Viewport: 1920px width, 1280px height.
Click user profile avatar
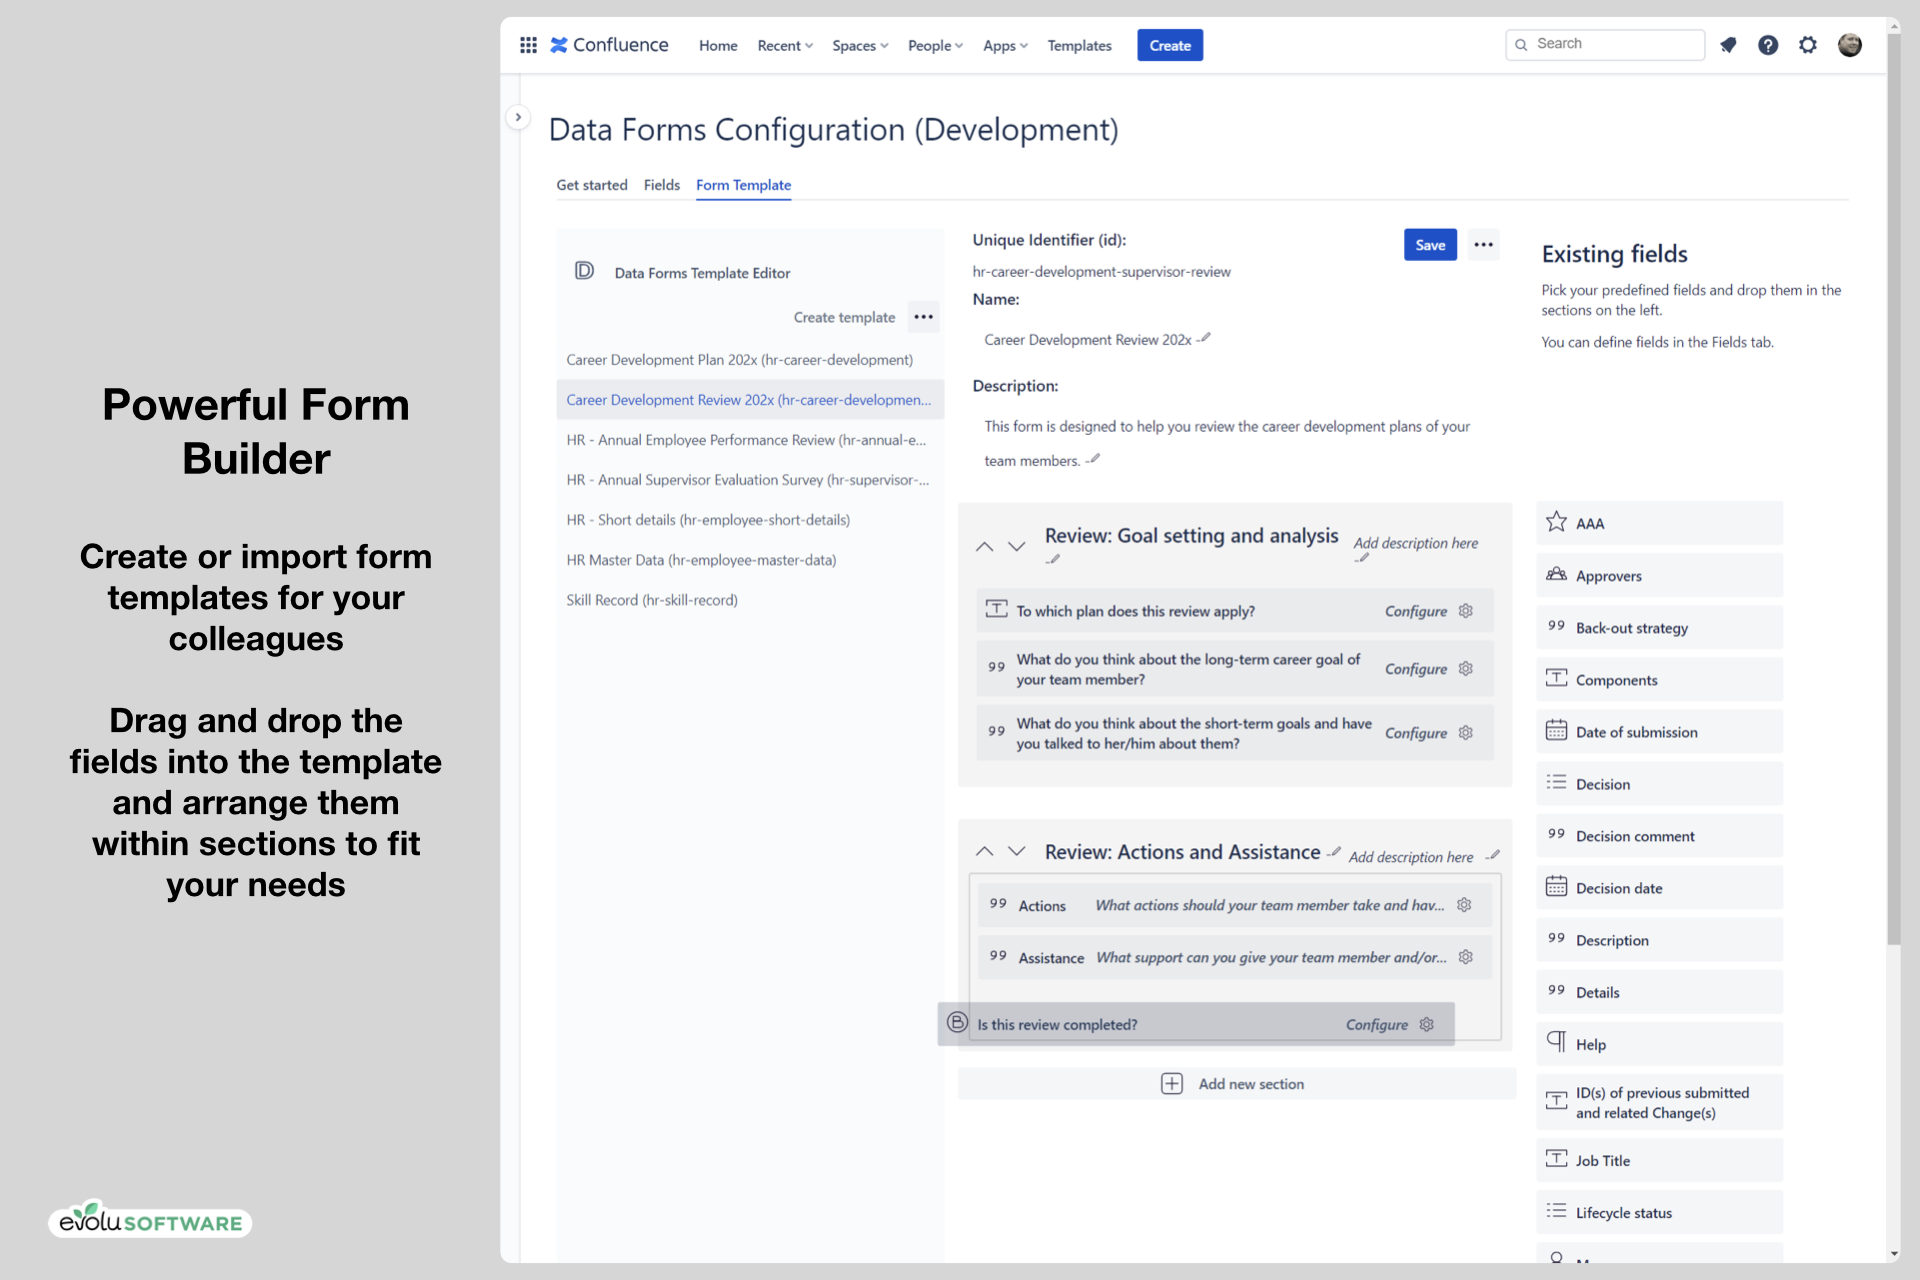pos(1849,45)
